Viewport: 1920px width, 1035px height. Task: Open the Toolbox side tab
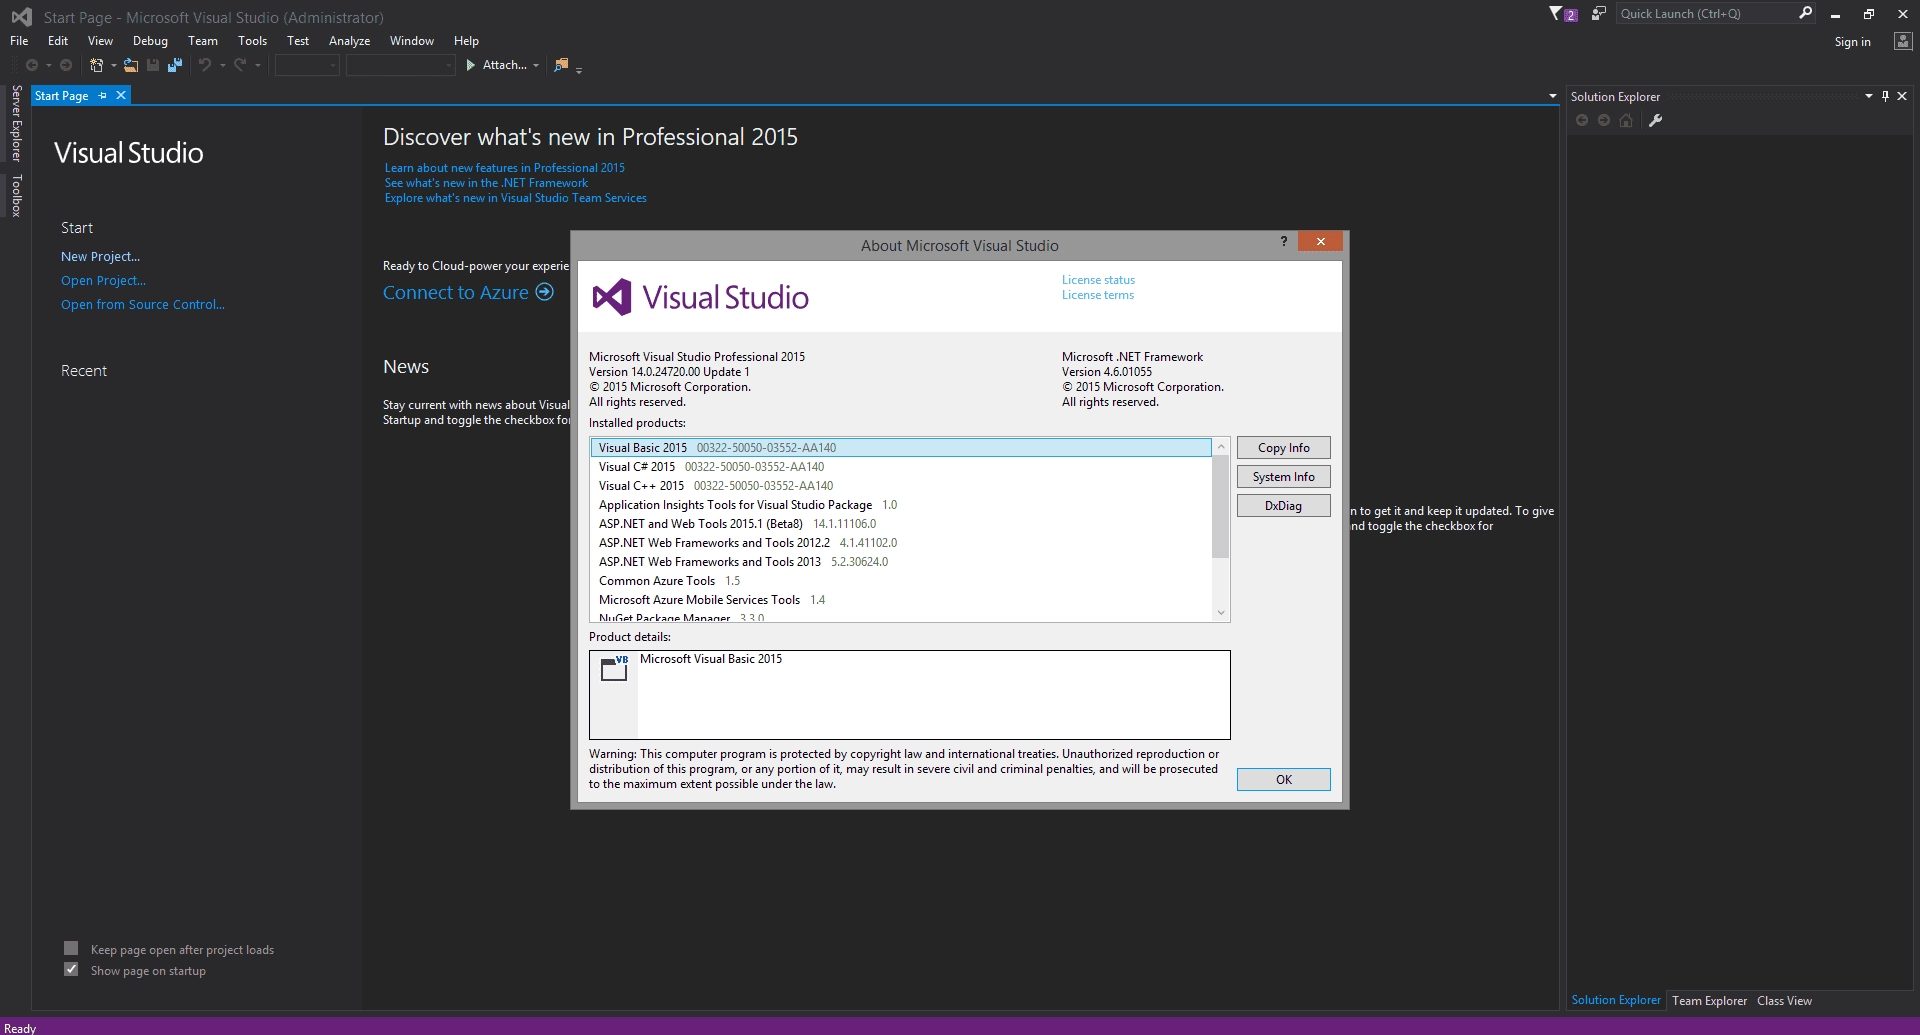point(16,195)
